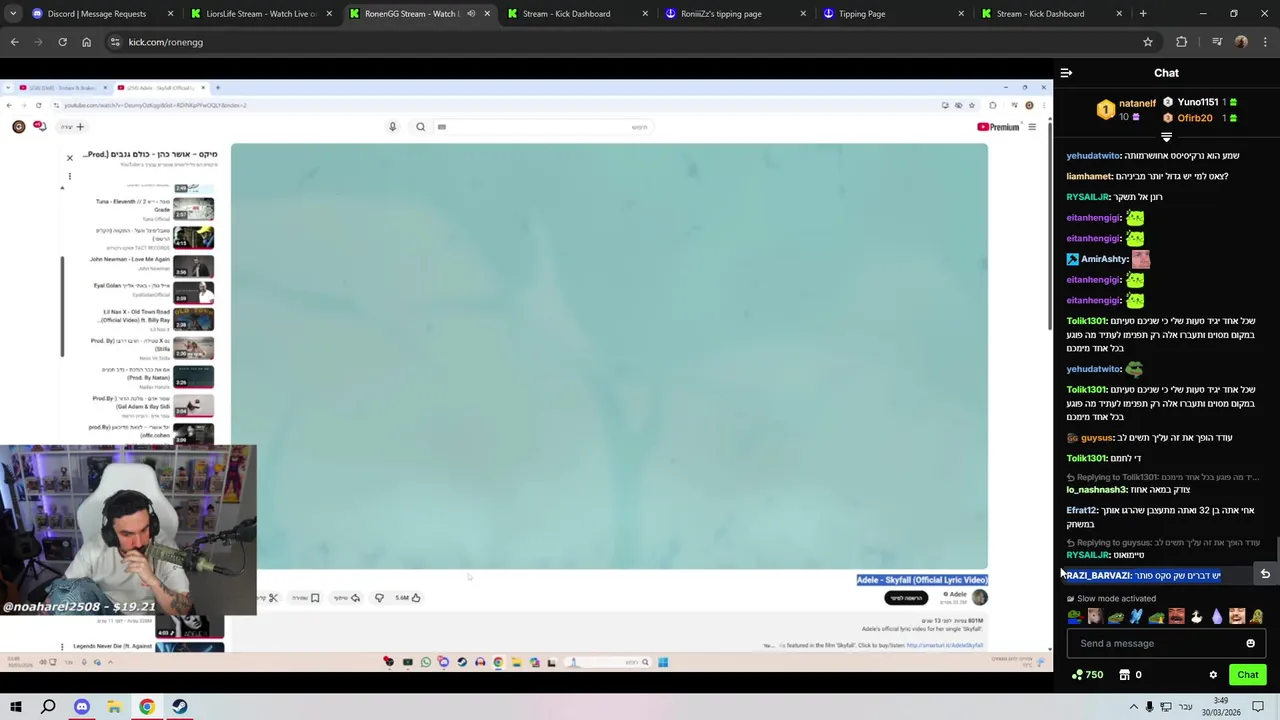
Task: Open the emoji picker in the message box
Action: click(x=1250, y=644)
